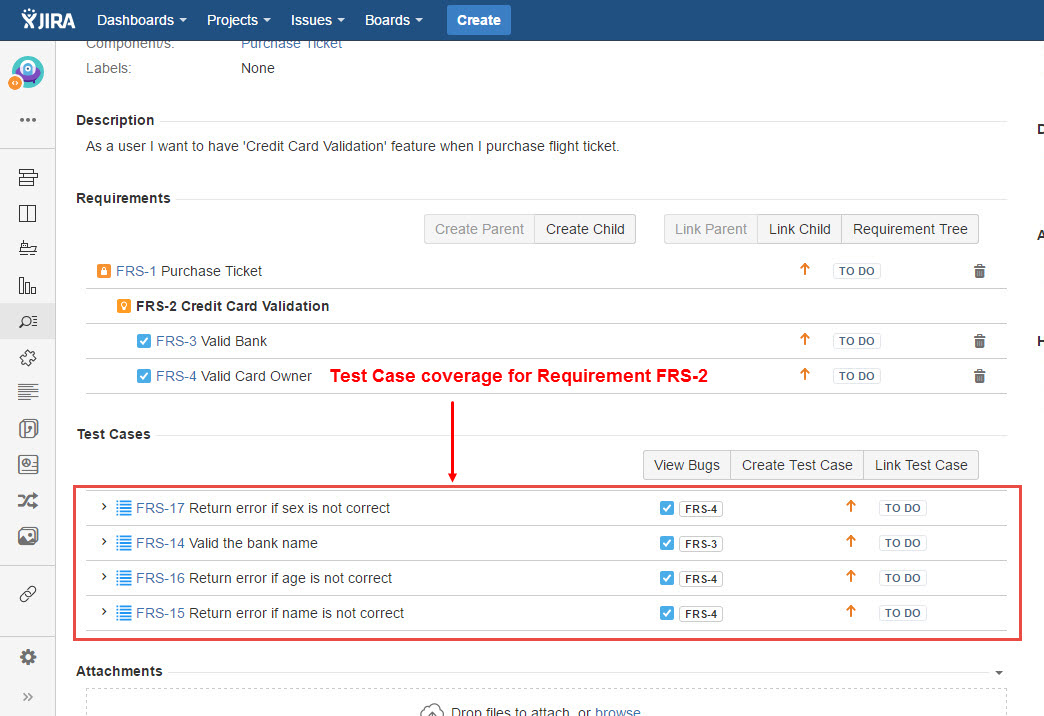
Task: Click checkbox icon beside FRS-3 Valid Bank
Action: 144,341
